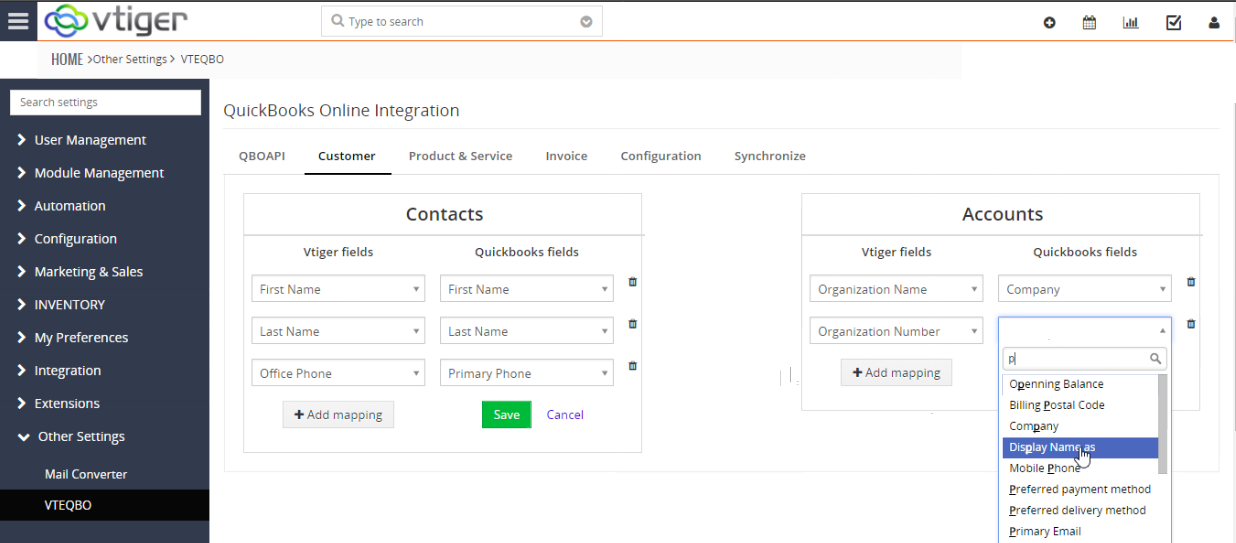Image resolution: width=1236 pixels, height=543 pixels.
Task: Open the global search dropdown arrow
Action: coord(586,21)
